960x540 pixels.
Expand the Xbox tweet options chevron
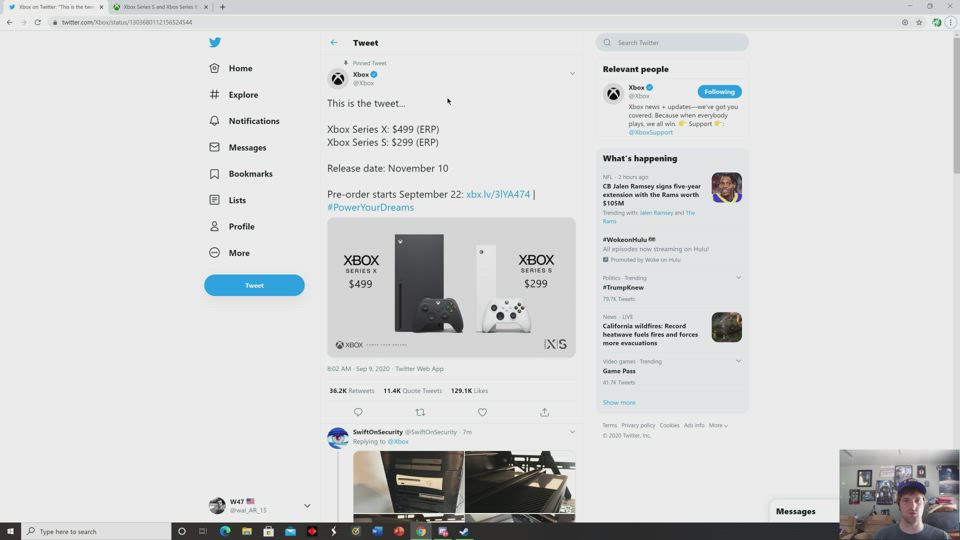[x=572, y=74]
